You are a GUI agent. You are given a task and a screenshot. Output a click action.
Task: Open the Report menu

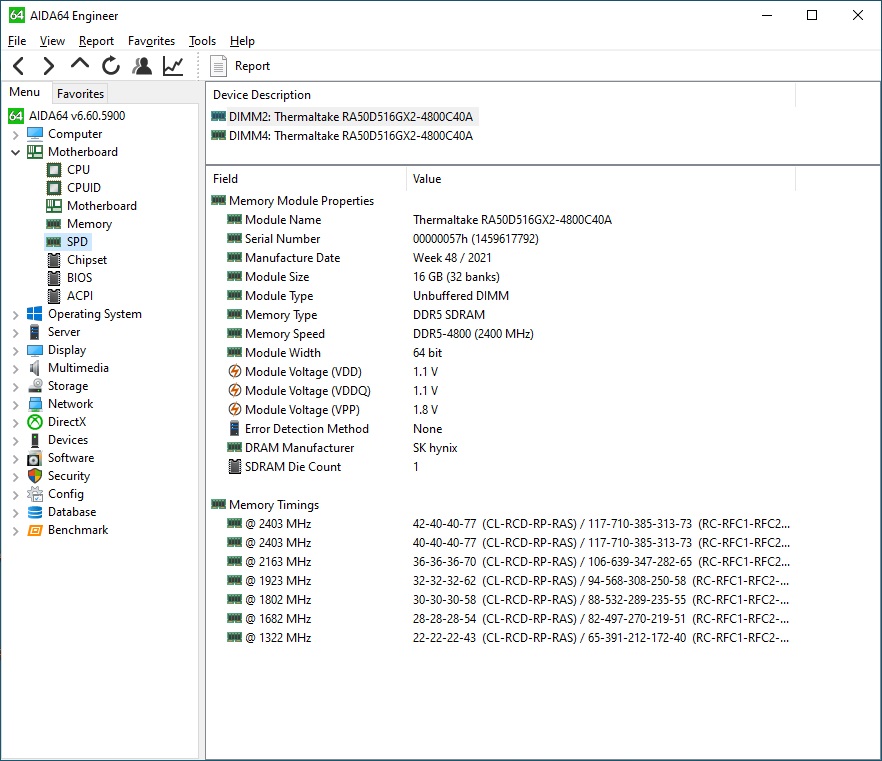(96, 41)
